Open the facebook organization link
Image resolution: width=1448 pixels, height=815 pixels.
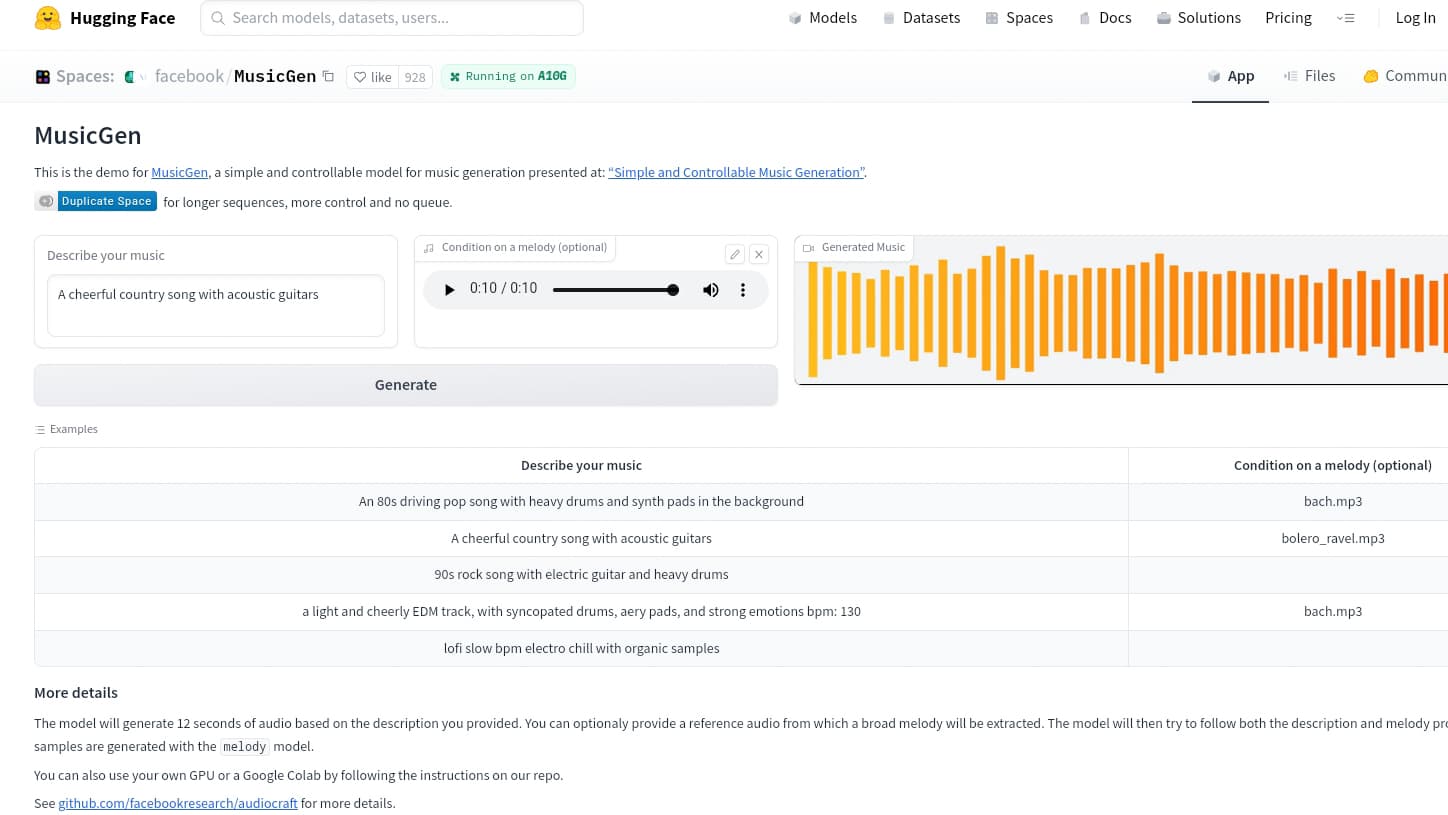pos(189,76)
